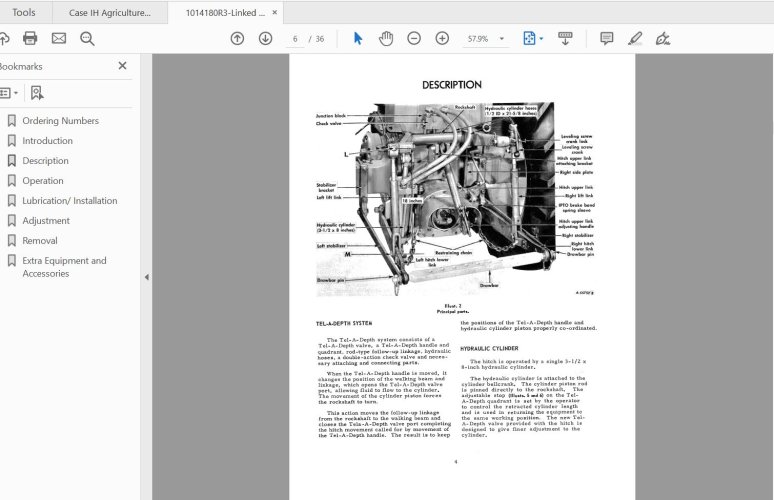
Task: Close the Bookmarks panel
Action: click(x=122, y=66)
